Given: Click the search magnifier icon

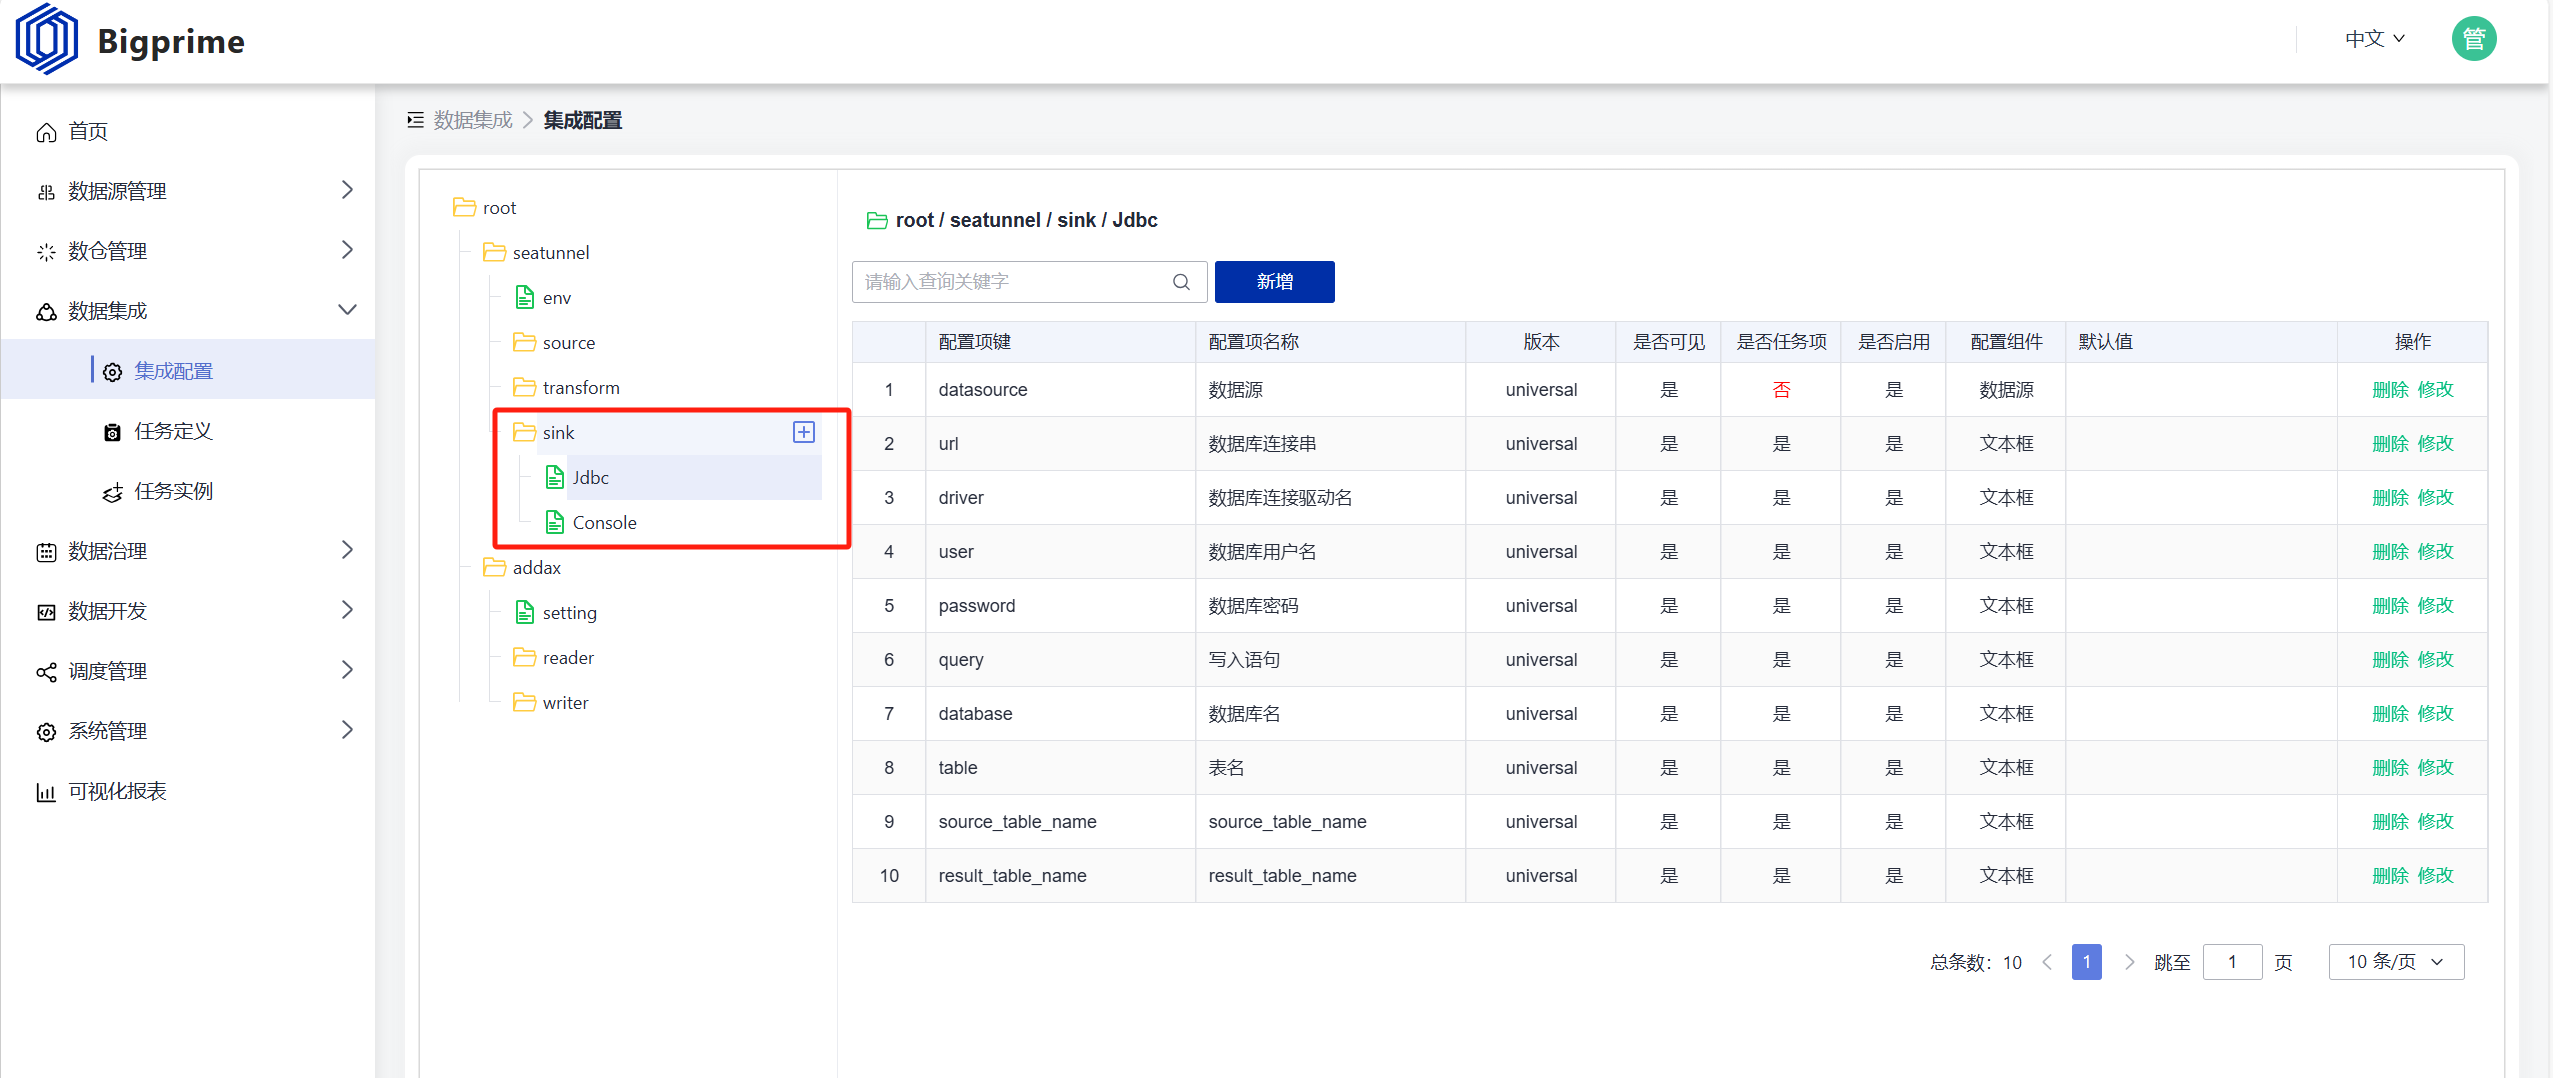Looking at the screenshot, I should [x=1181, y=282].
